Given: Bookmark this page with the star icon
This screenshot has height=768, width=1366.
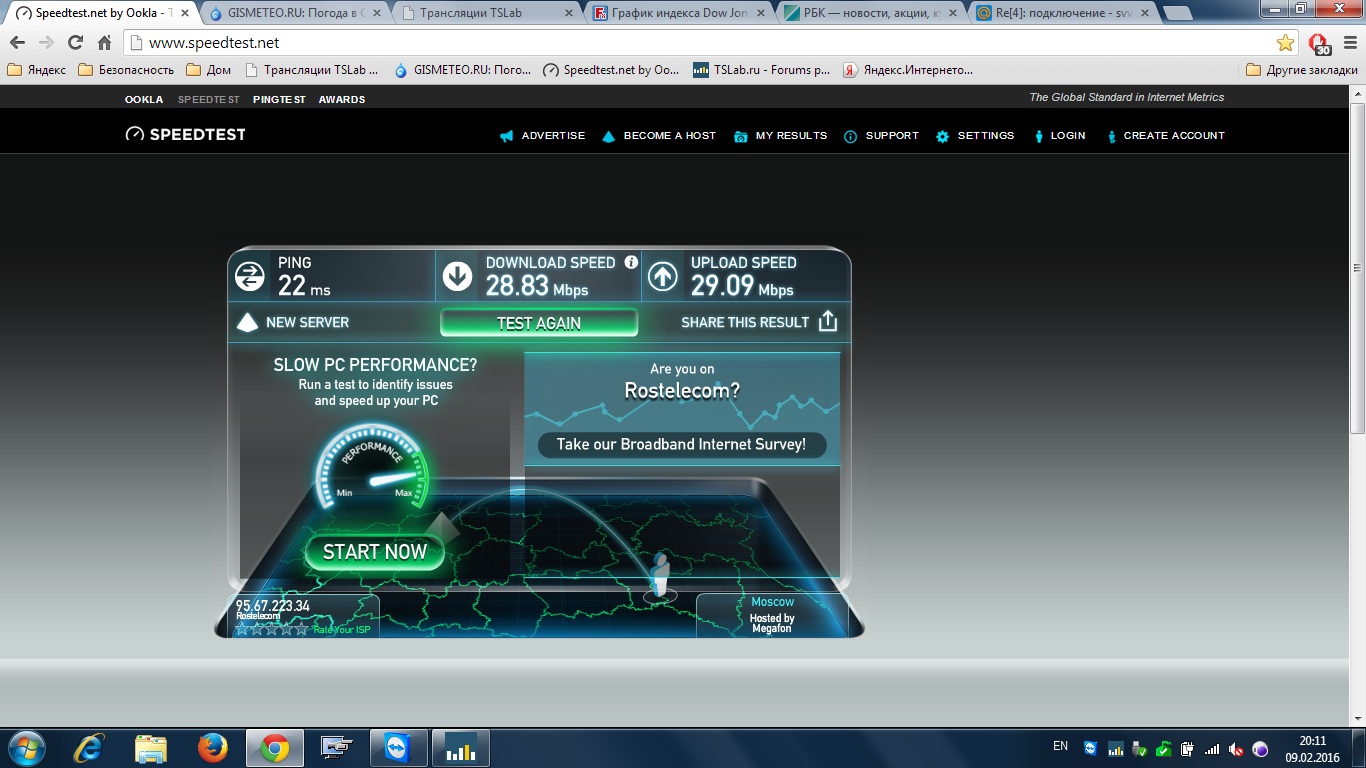Looking at the screenshot, I should (x=1285, y=43).
